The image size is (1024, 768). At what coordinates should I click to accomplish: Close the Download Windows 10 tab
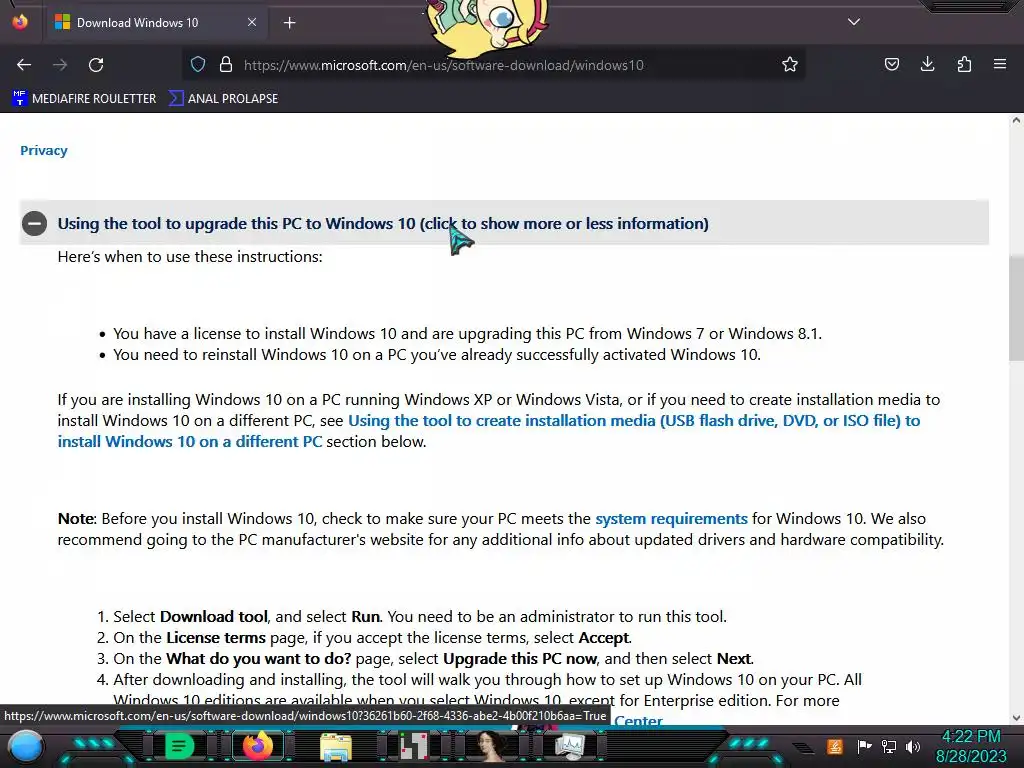[x=252, y=22]
